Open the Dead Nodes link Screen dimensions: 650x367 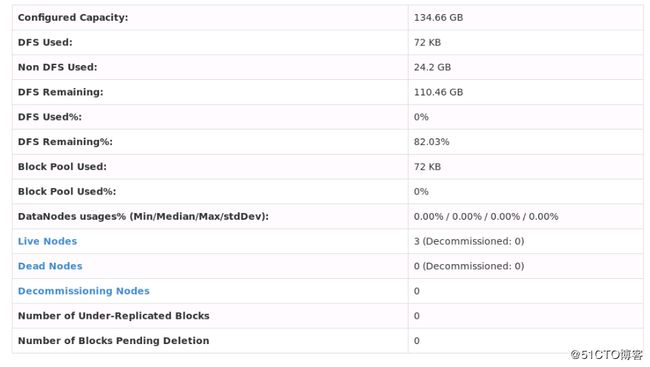click(x=50, y=266)
